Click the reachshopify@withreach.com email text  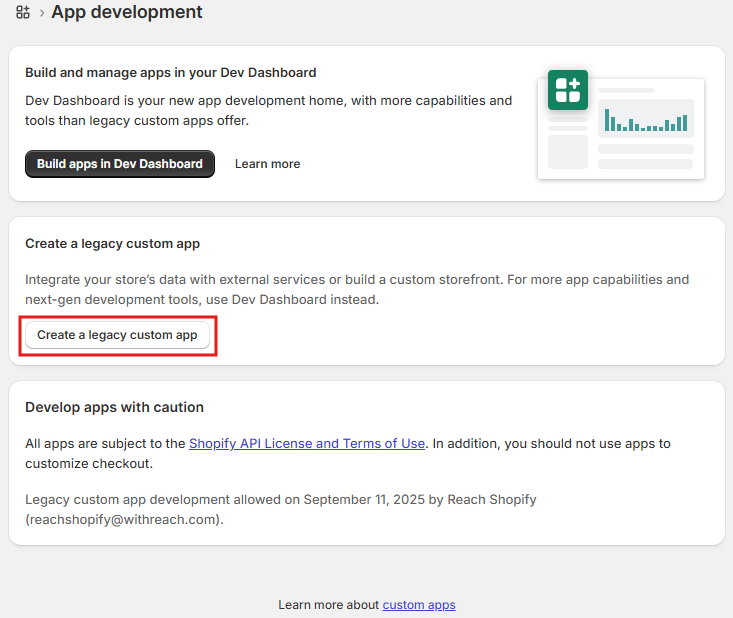pos(124,519)
